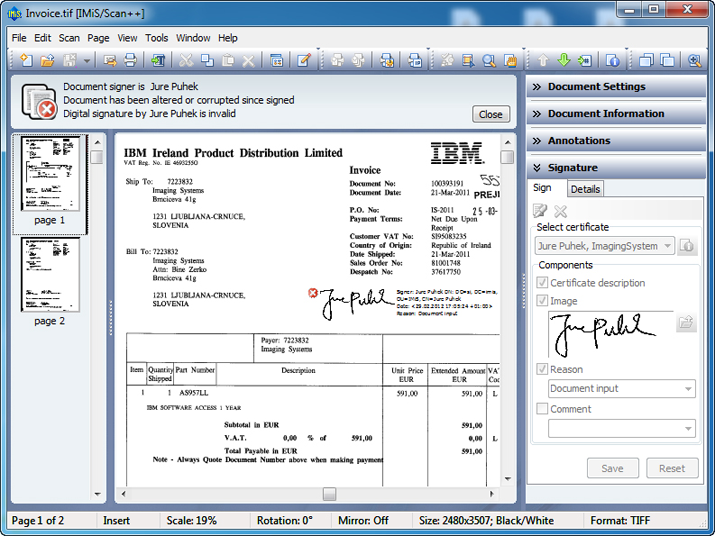Viewport: 715px width, 536px height.
Task: Print the document with the printer icon
Action: click(x=130, y=60)
